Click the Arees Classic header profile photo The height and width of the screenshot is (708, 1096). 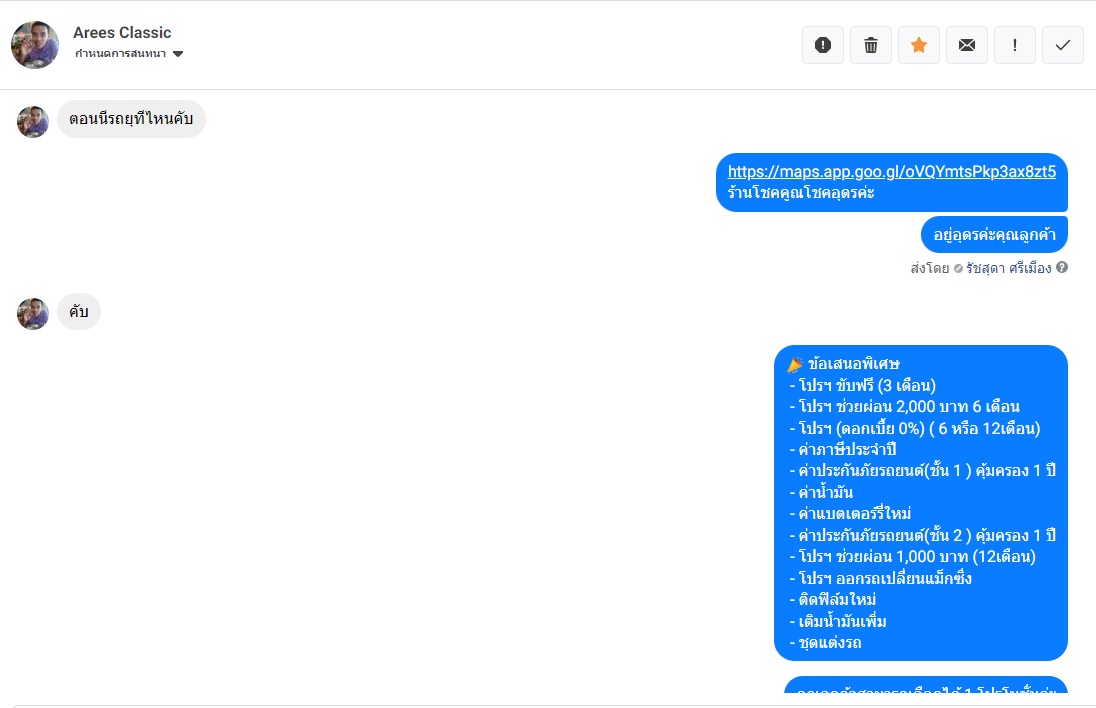[x=34, y=45]
